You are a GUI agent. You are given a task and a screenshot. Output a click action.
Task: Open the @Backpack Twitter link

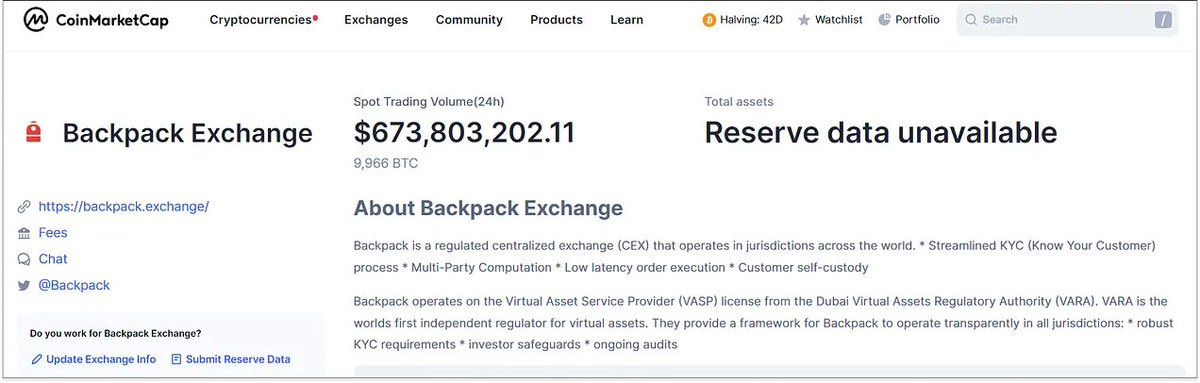pos(74,286)
